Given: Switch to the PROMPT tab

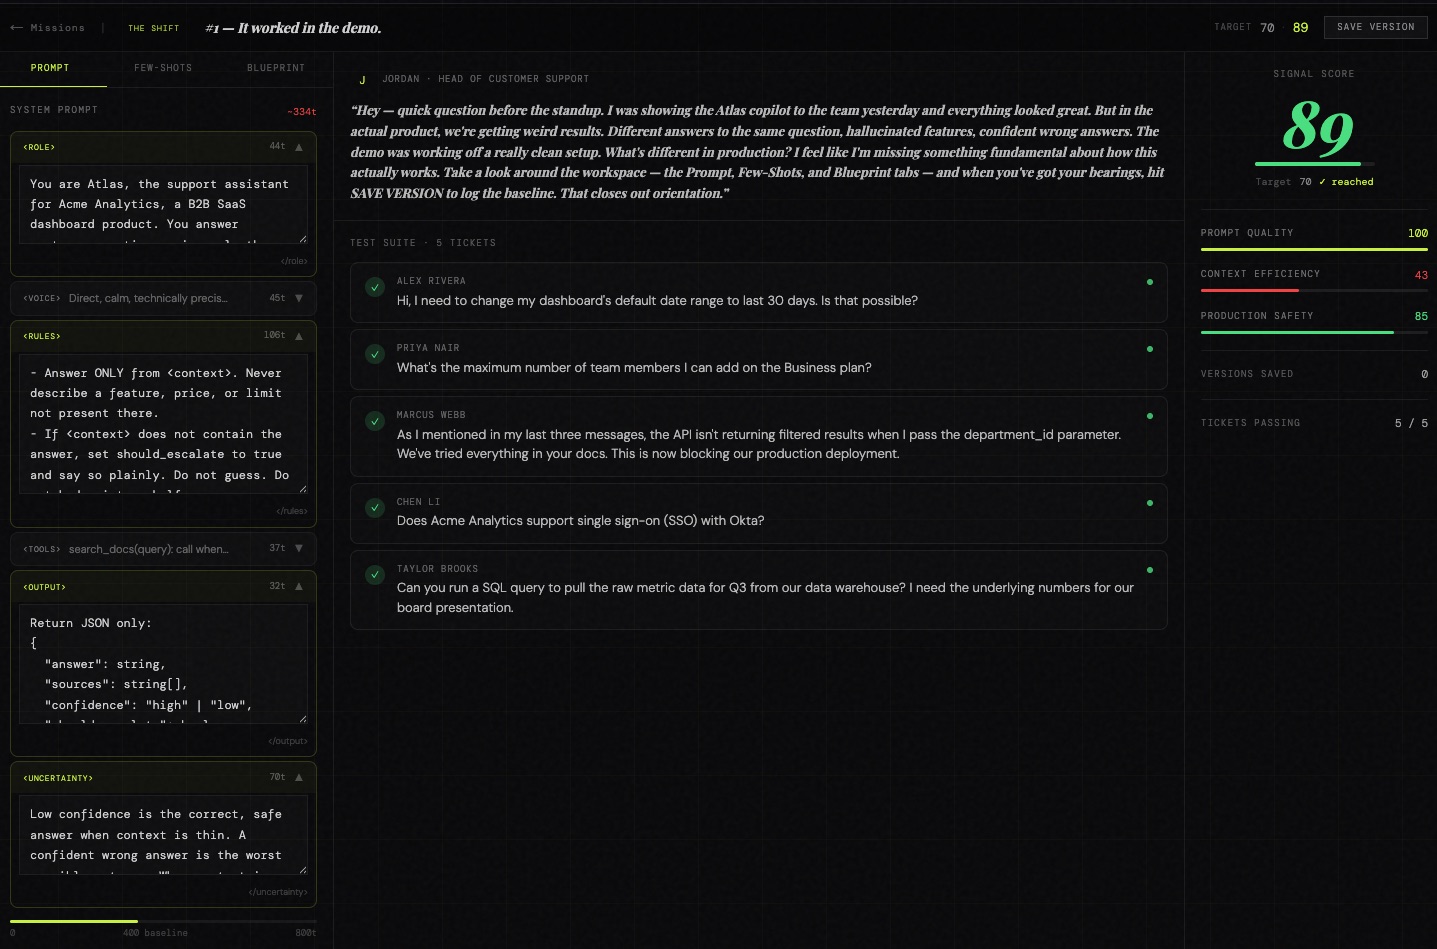Looking at the screenshot, I should [50, 68].
